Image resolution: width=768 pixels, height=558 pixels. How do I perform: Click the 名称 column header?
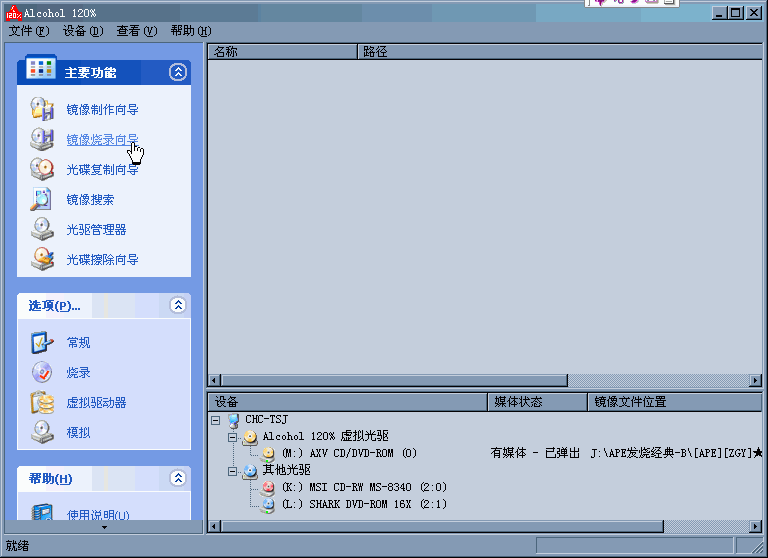coord(280,51)
